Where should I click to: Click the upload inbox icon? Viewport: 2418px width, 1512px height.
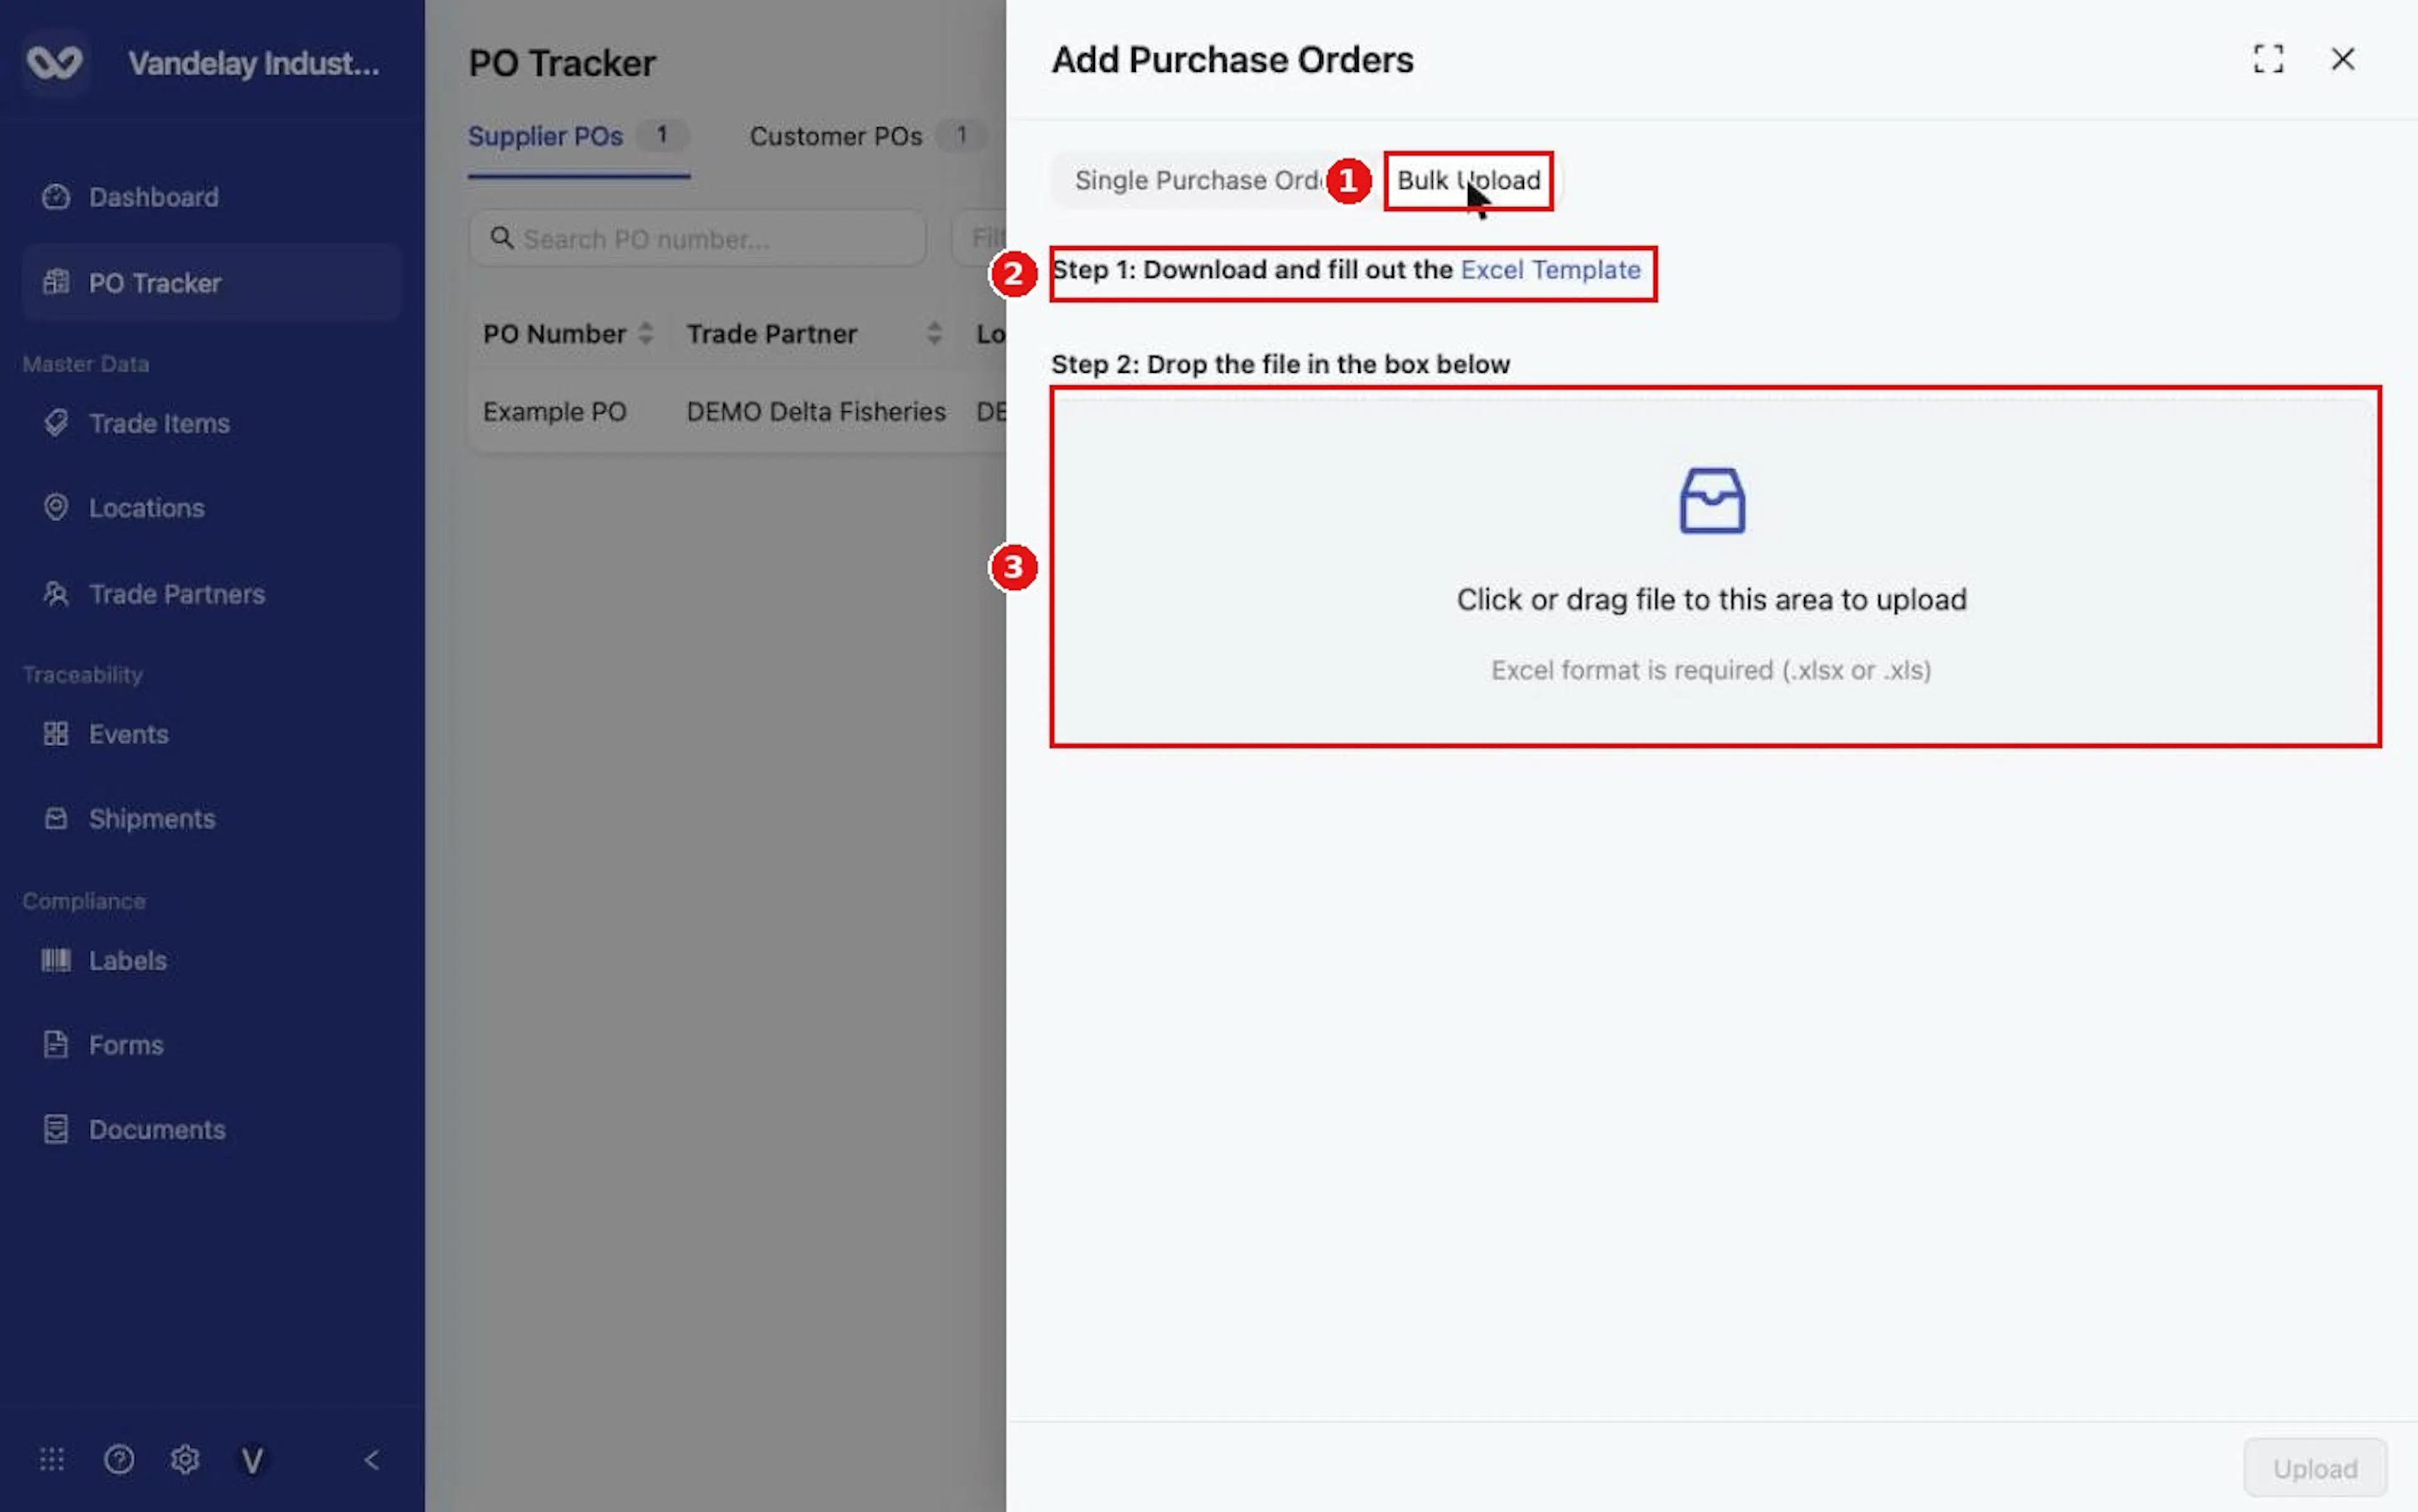1711,501
